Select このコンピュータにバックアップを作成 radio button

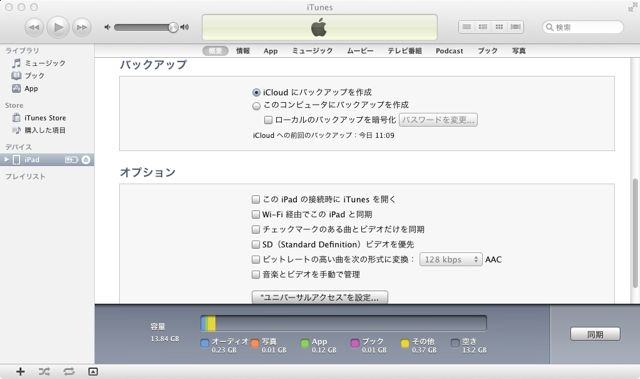pos(256,106)
